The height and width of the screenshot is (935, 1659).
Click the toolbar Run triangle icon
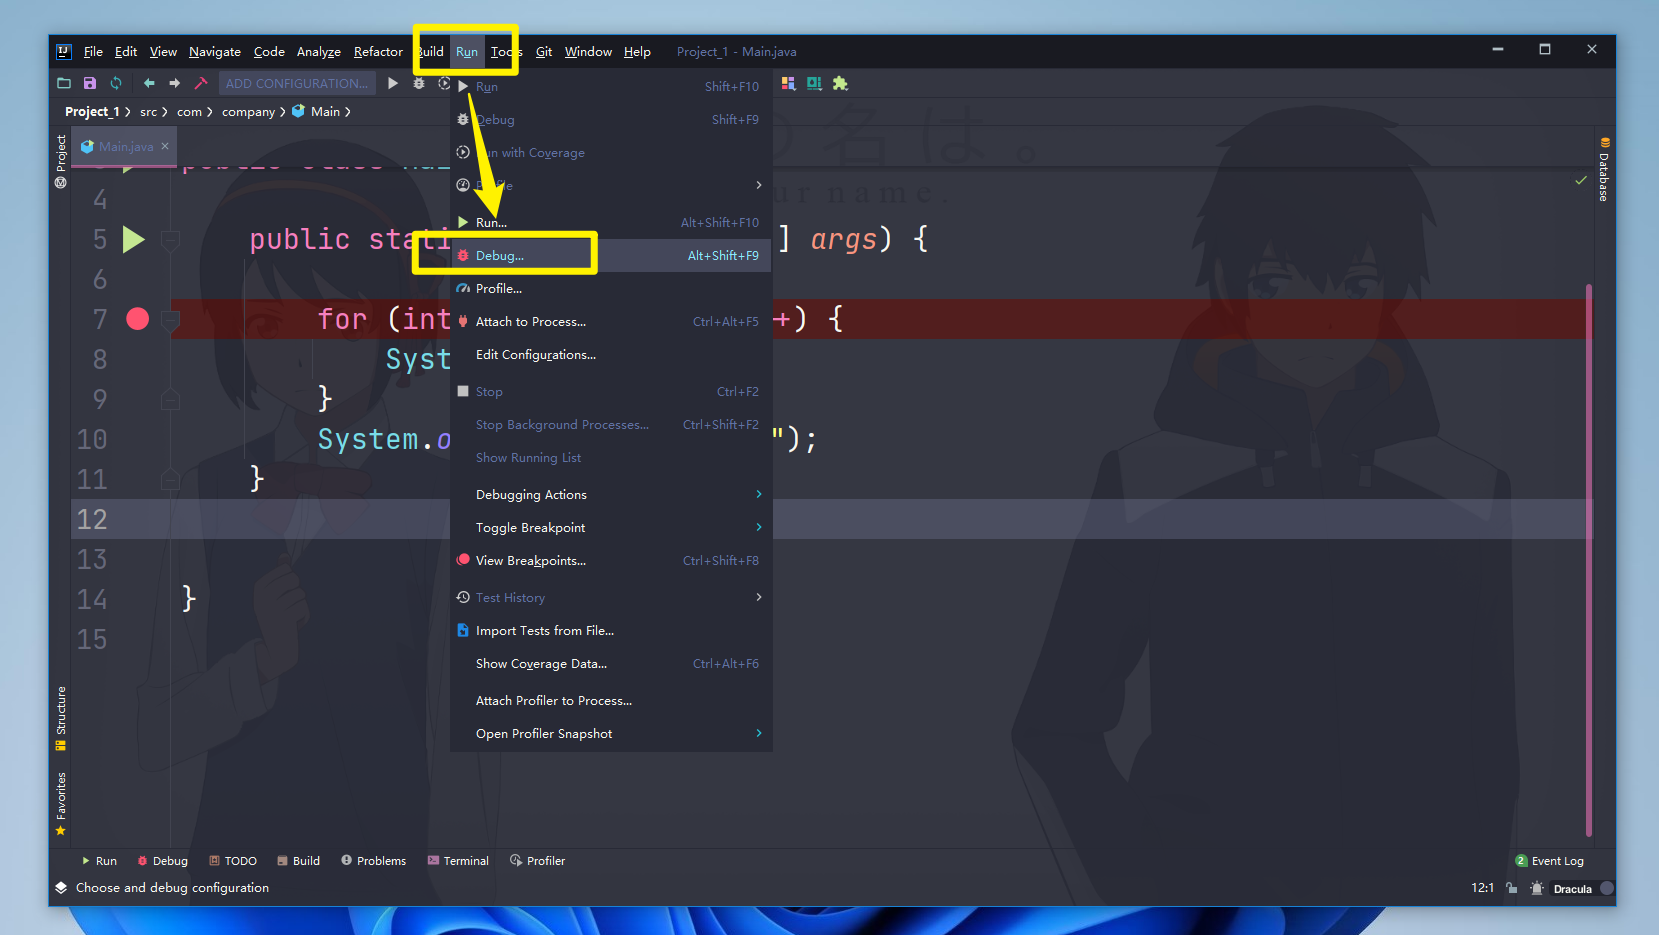click(393, 83)
